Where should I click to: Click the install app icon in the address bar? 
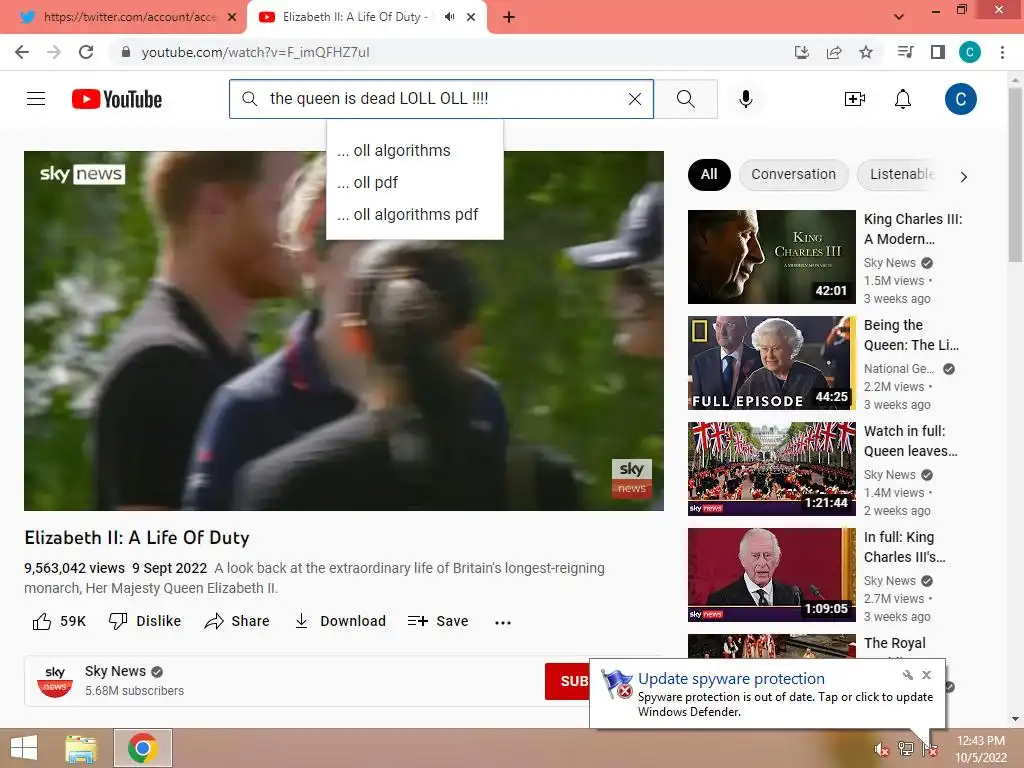[x=802, y=52]
